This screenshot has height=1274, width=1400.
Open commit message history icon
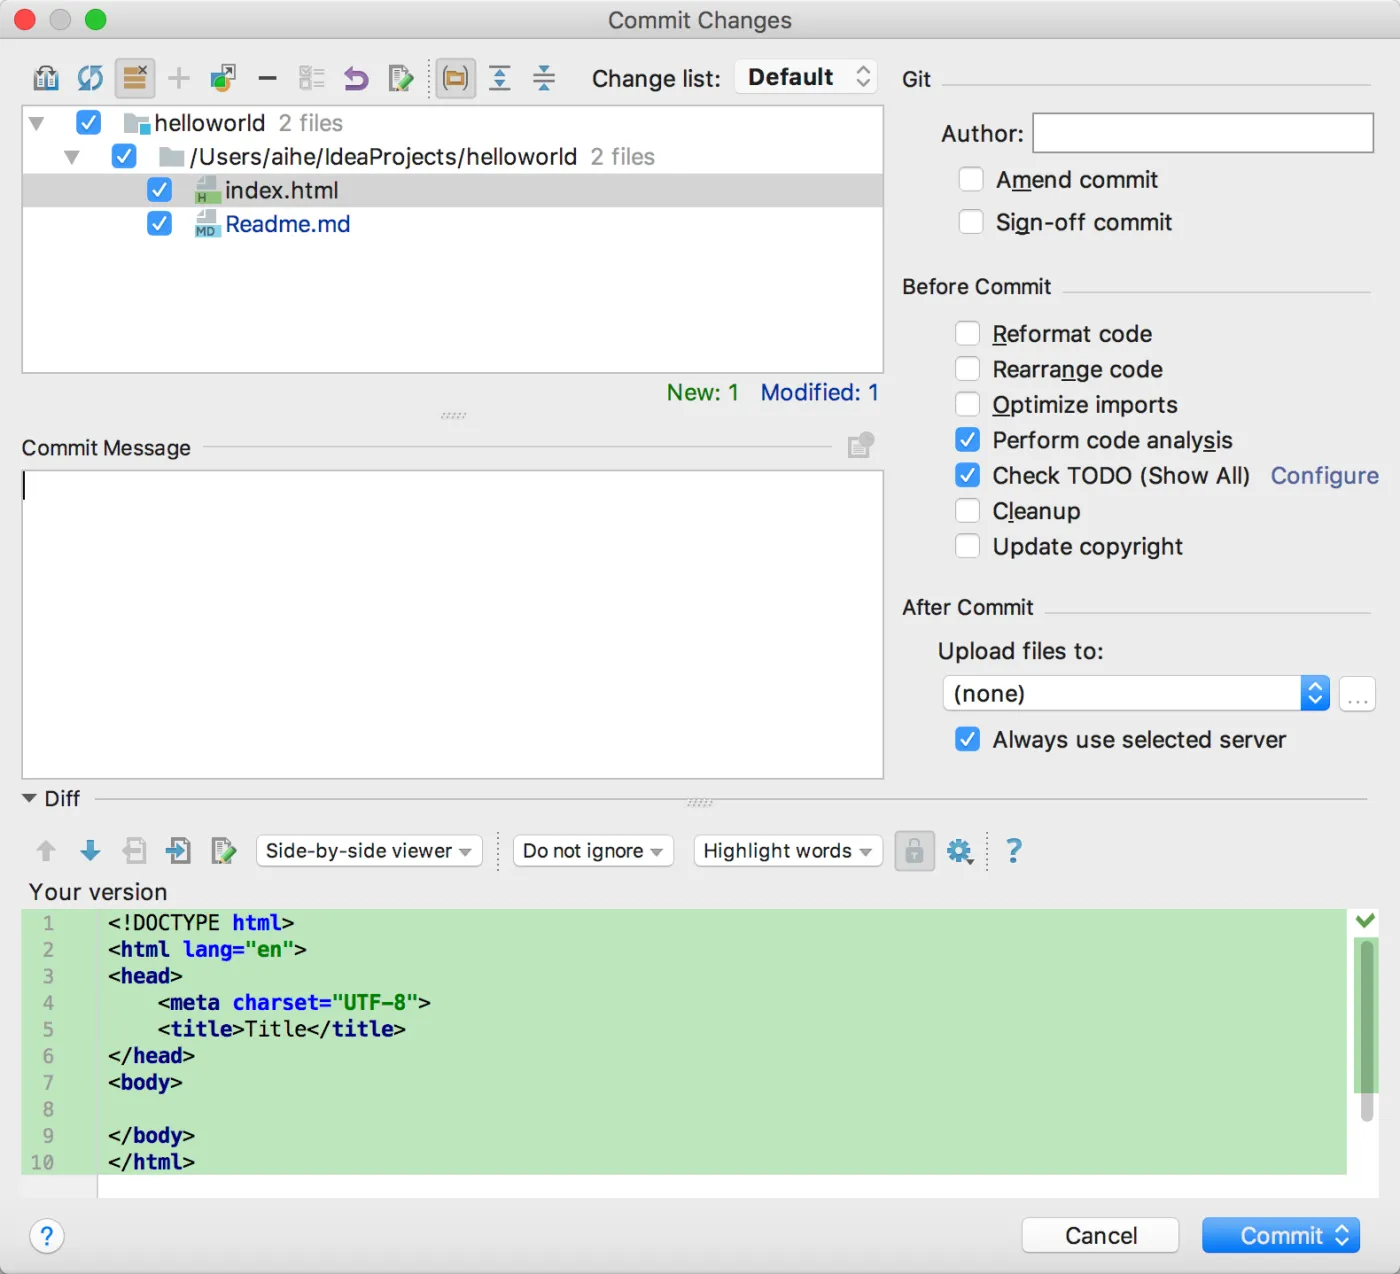click(860, 445)
